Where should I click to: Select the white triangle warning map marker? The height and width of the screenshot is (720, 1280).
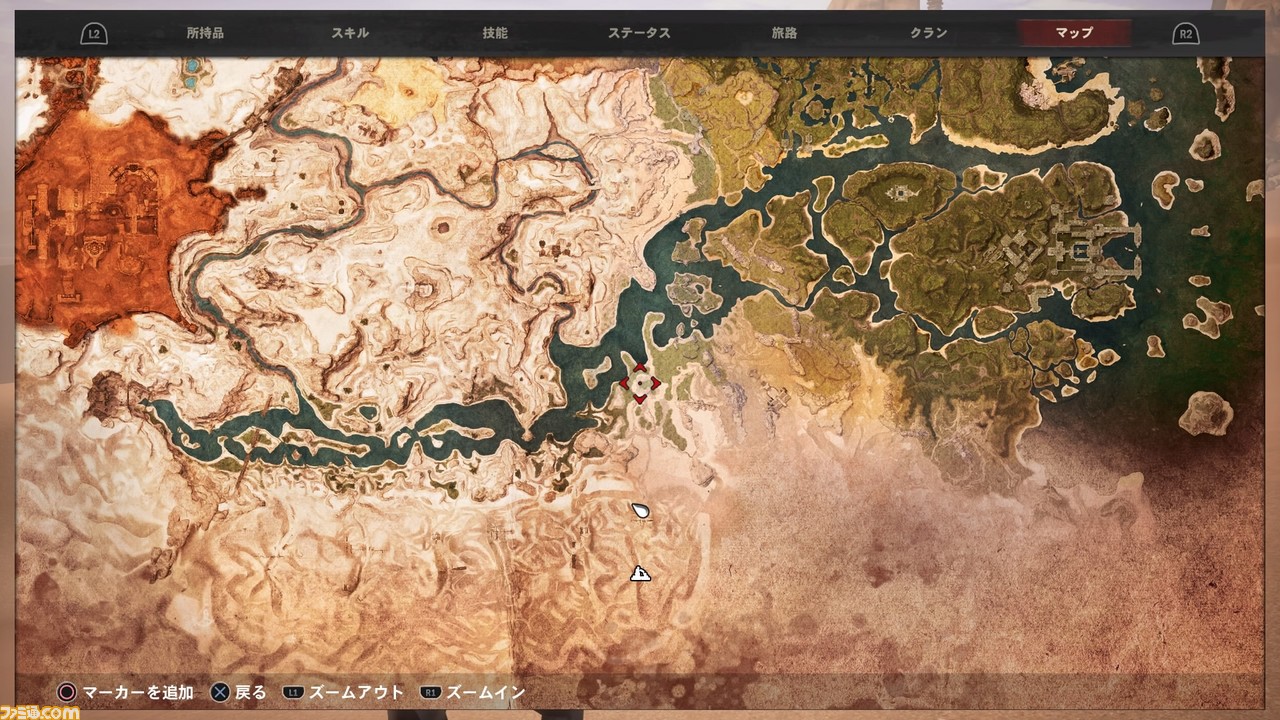(x=640, y=574)
